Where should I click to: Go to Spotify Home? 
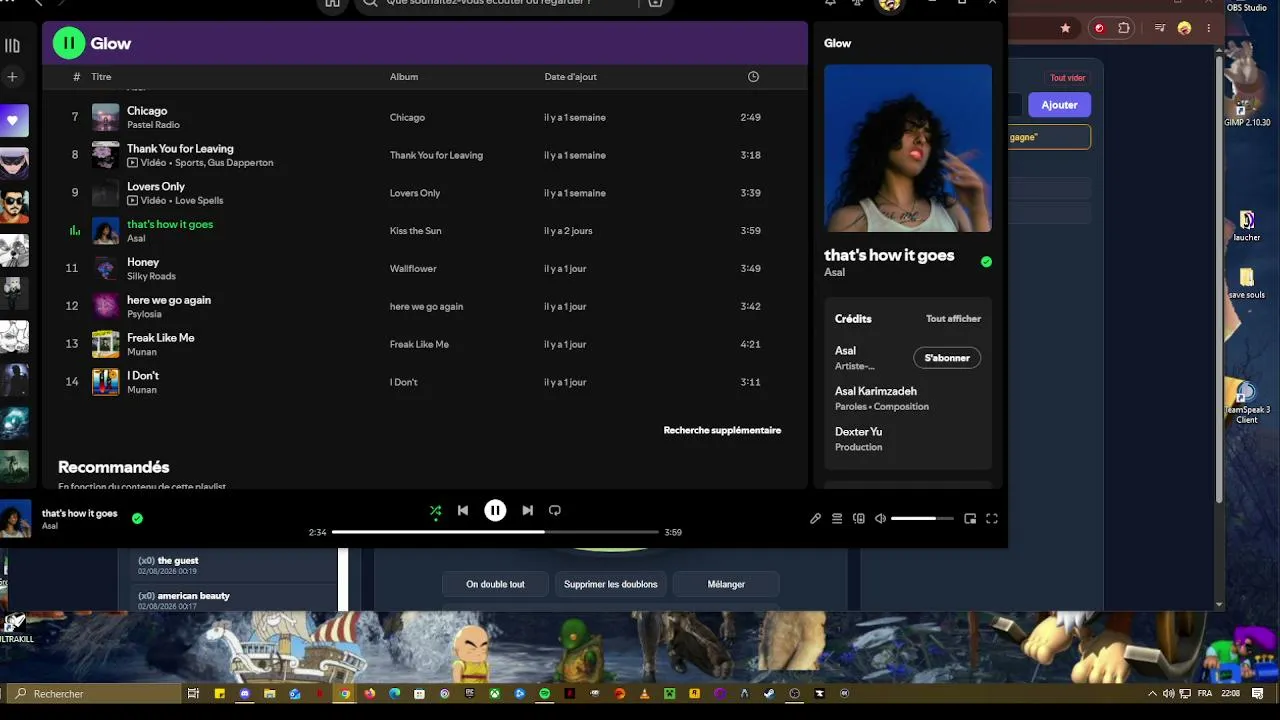pyautogui.click(x=332, y=3)
